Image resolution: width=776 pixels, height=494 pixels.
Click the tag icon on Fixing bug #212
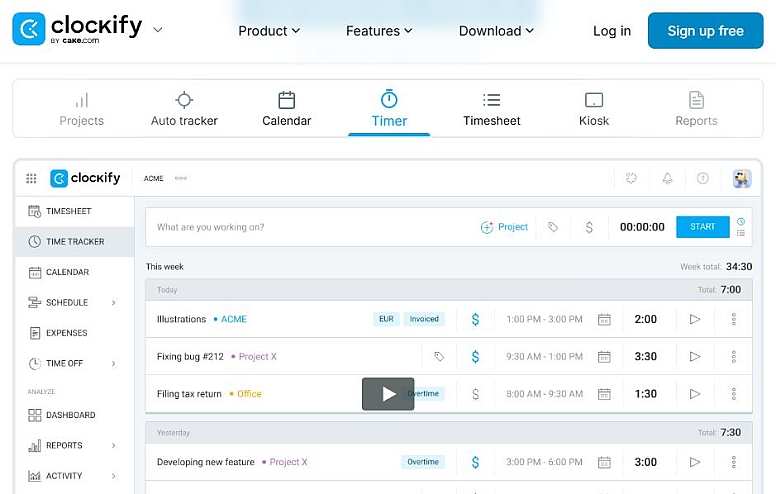[439, 356]
